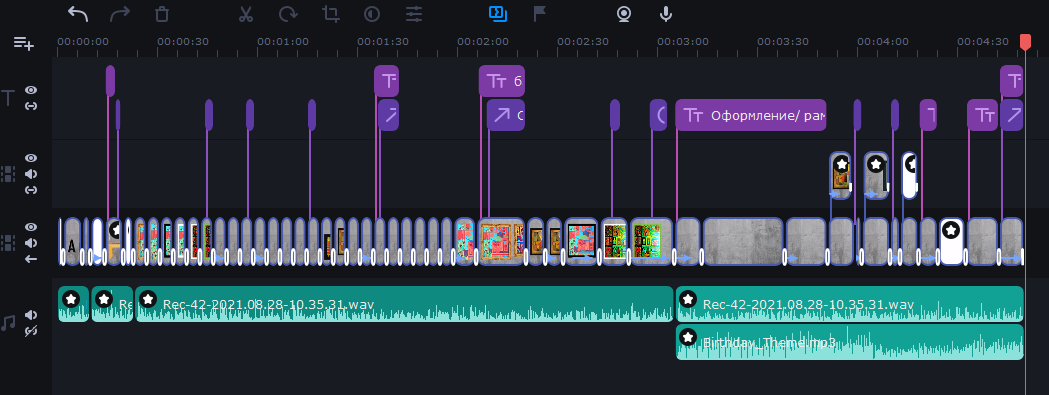This screenshot has height=395, width=1049.
Task: Start webcam recording
Action: tap(624, 13)
